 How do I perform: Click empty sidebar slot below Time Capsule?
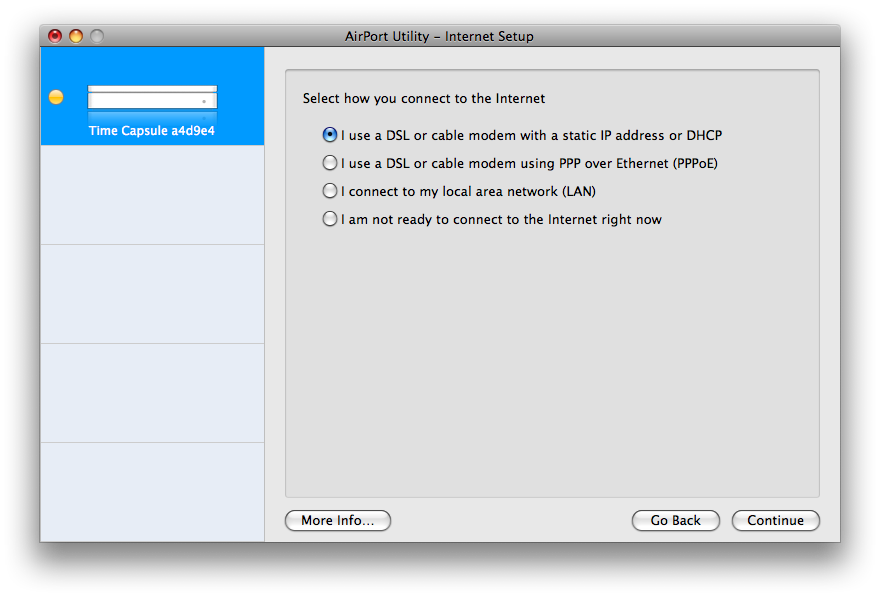click(x=152, y=195)
